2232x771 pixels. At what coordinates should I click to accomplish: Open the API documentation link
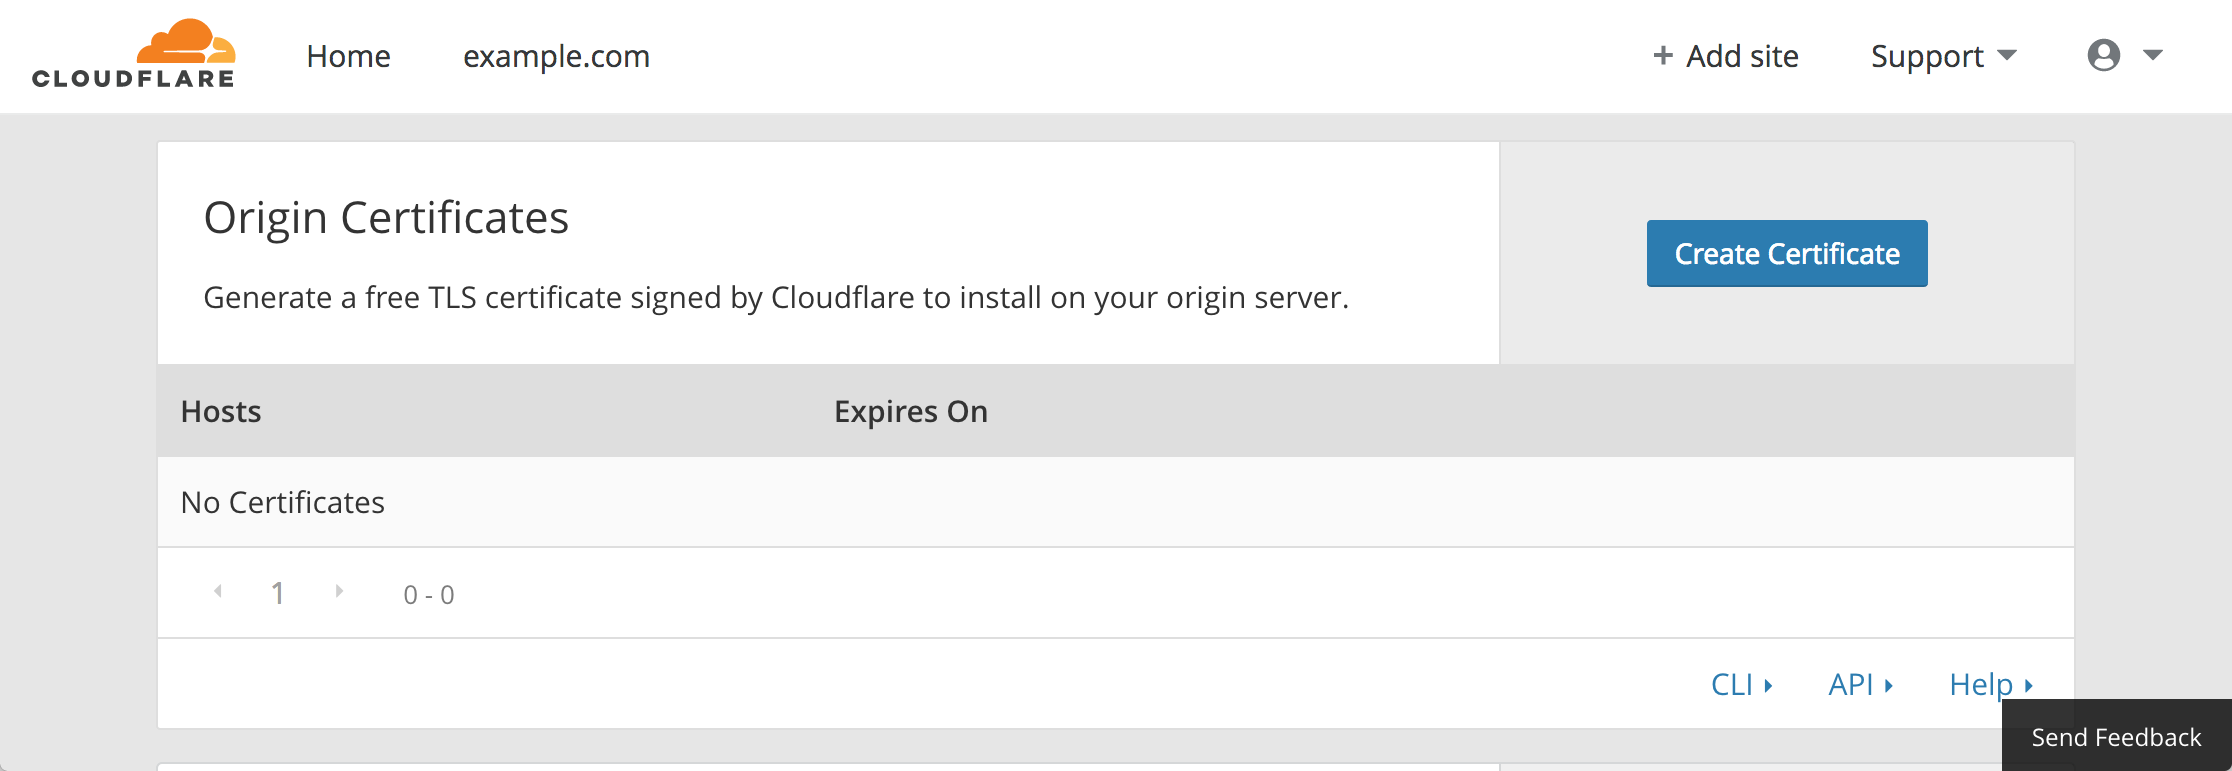[1851, 684]
